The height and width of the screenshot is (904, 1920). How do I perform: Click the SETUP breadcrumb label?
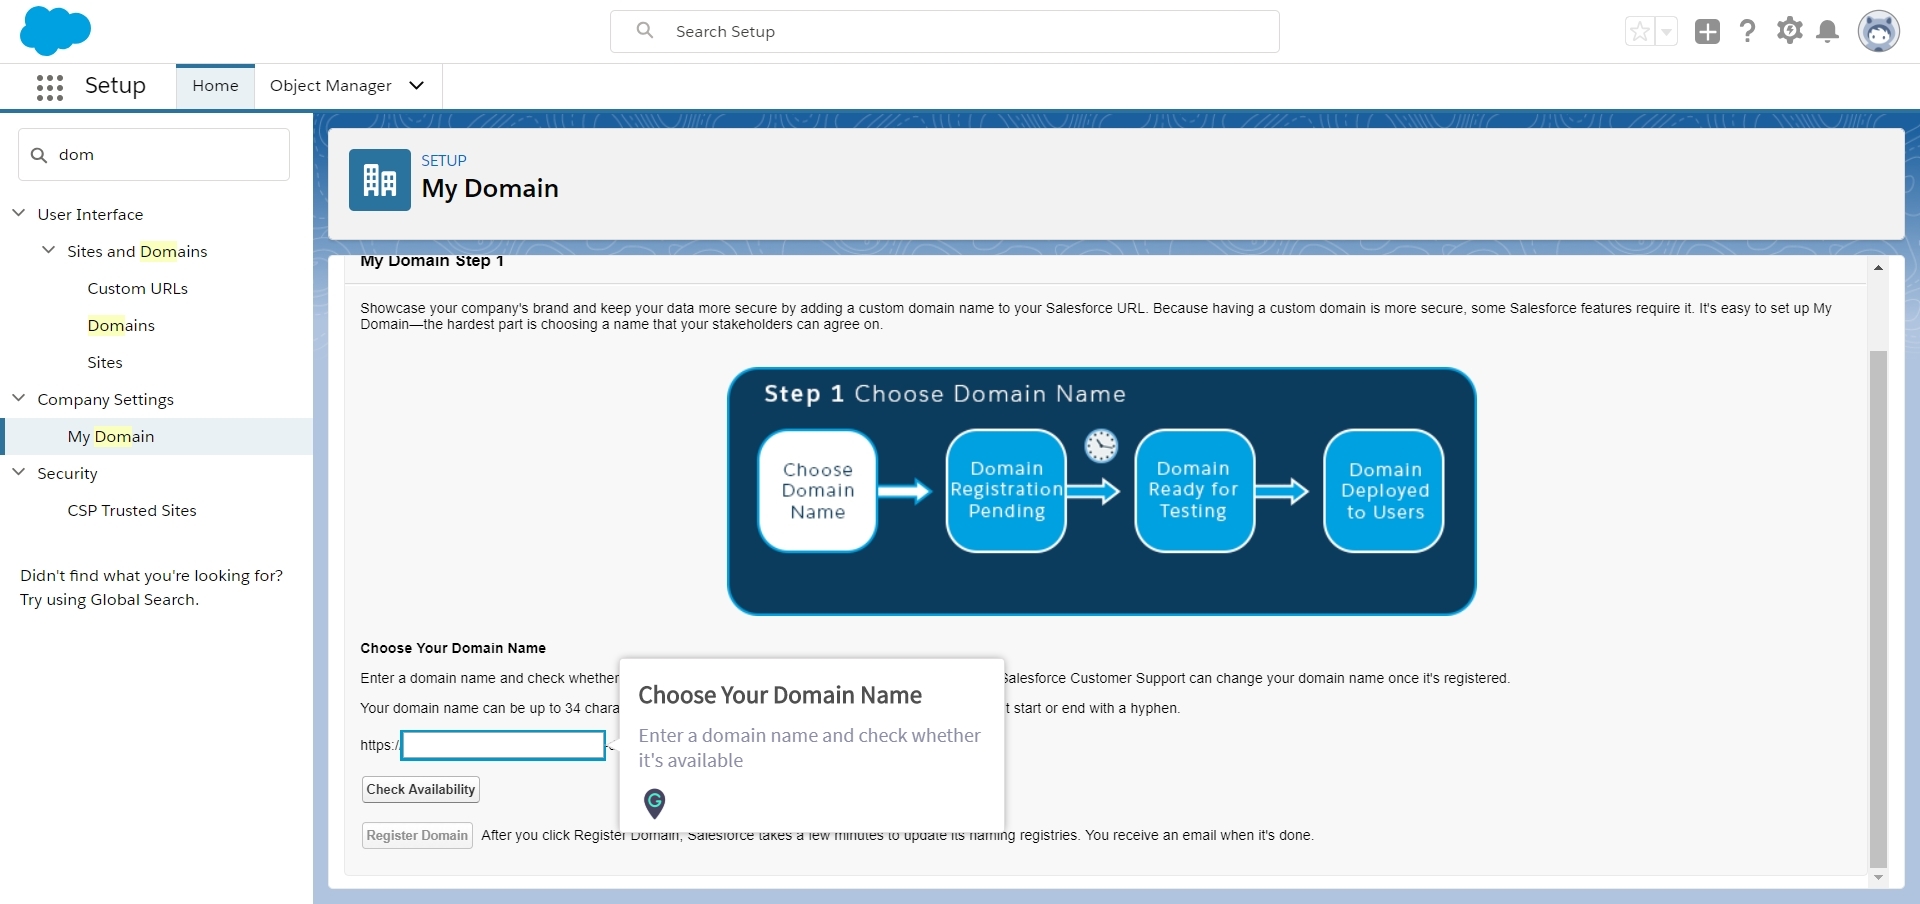tap(444, 160)
